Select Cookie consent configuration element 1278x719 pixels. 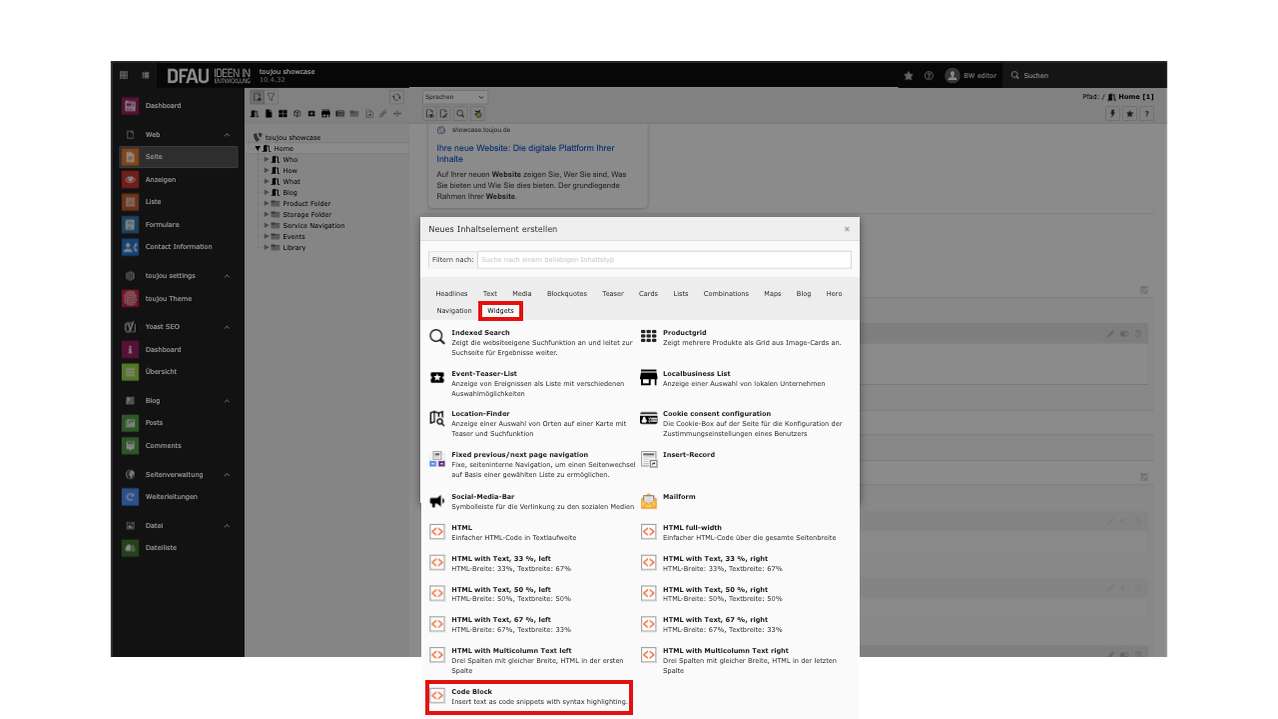tap(716, 414)
